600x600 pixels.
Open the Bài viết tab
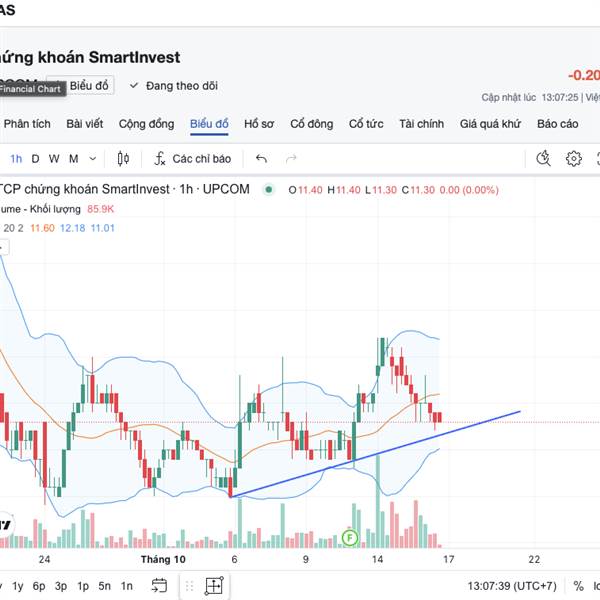tap(85, 124)
